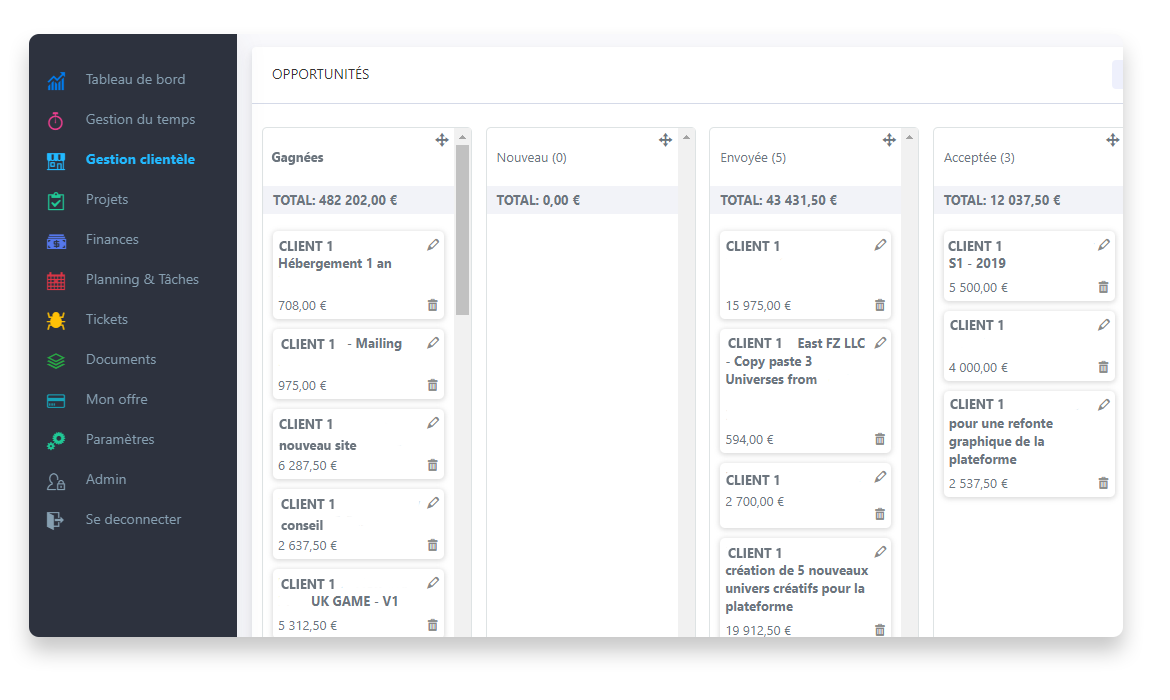Open Projets in the sidebar
The width and height of the screenshot is (1170, 700).
click(x=107, y=199)
